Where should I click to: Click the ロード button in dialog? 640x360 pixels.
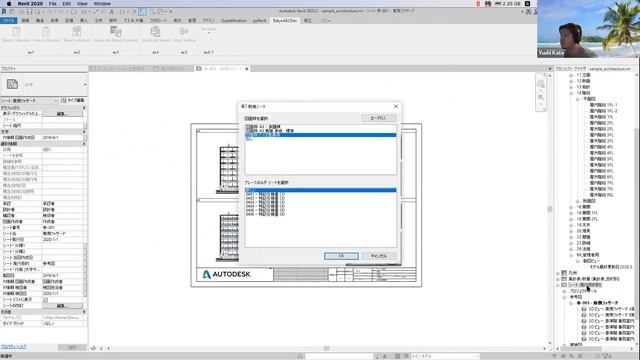[379, 118]
